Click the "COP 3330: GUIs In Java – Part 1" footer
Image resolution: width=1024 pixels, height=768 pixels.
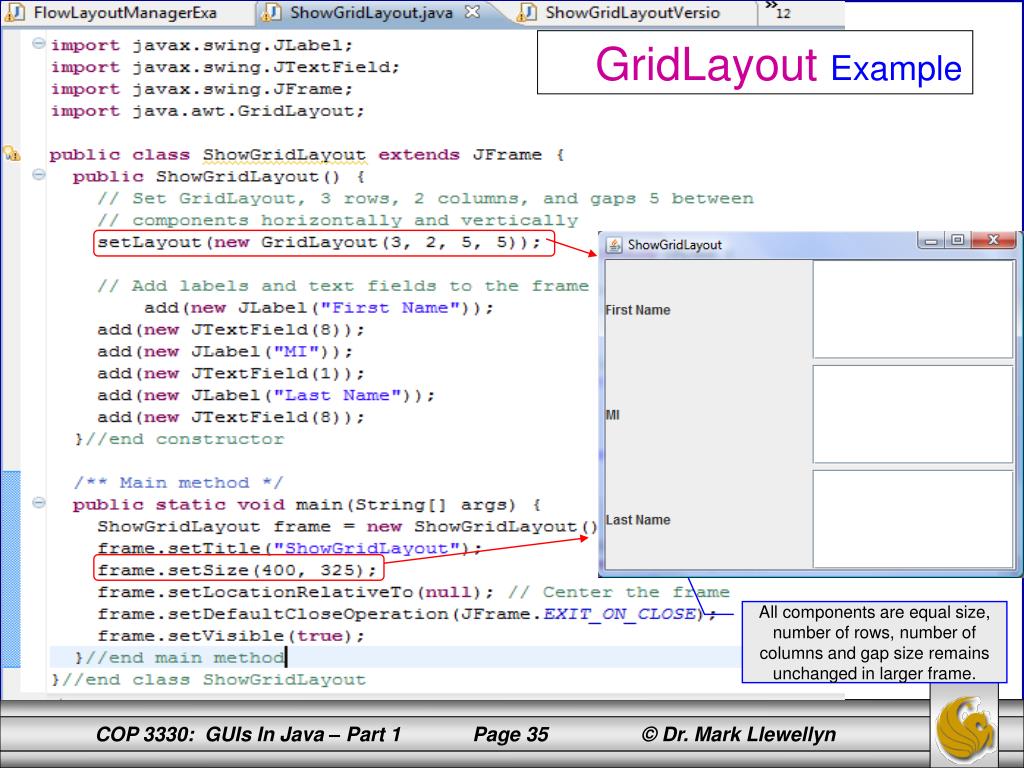[x=248, y=735]
